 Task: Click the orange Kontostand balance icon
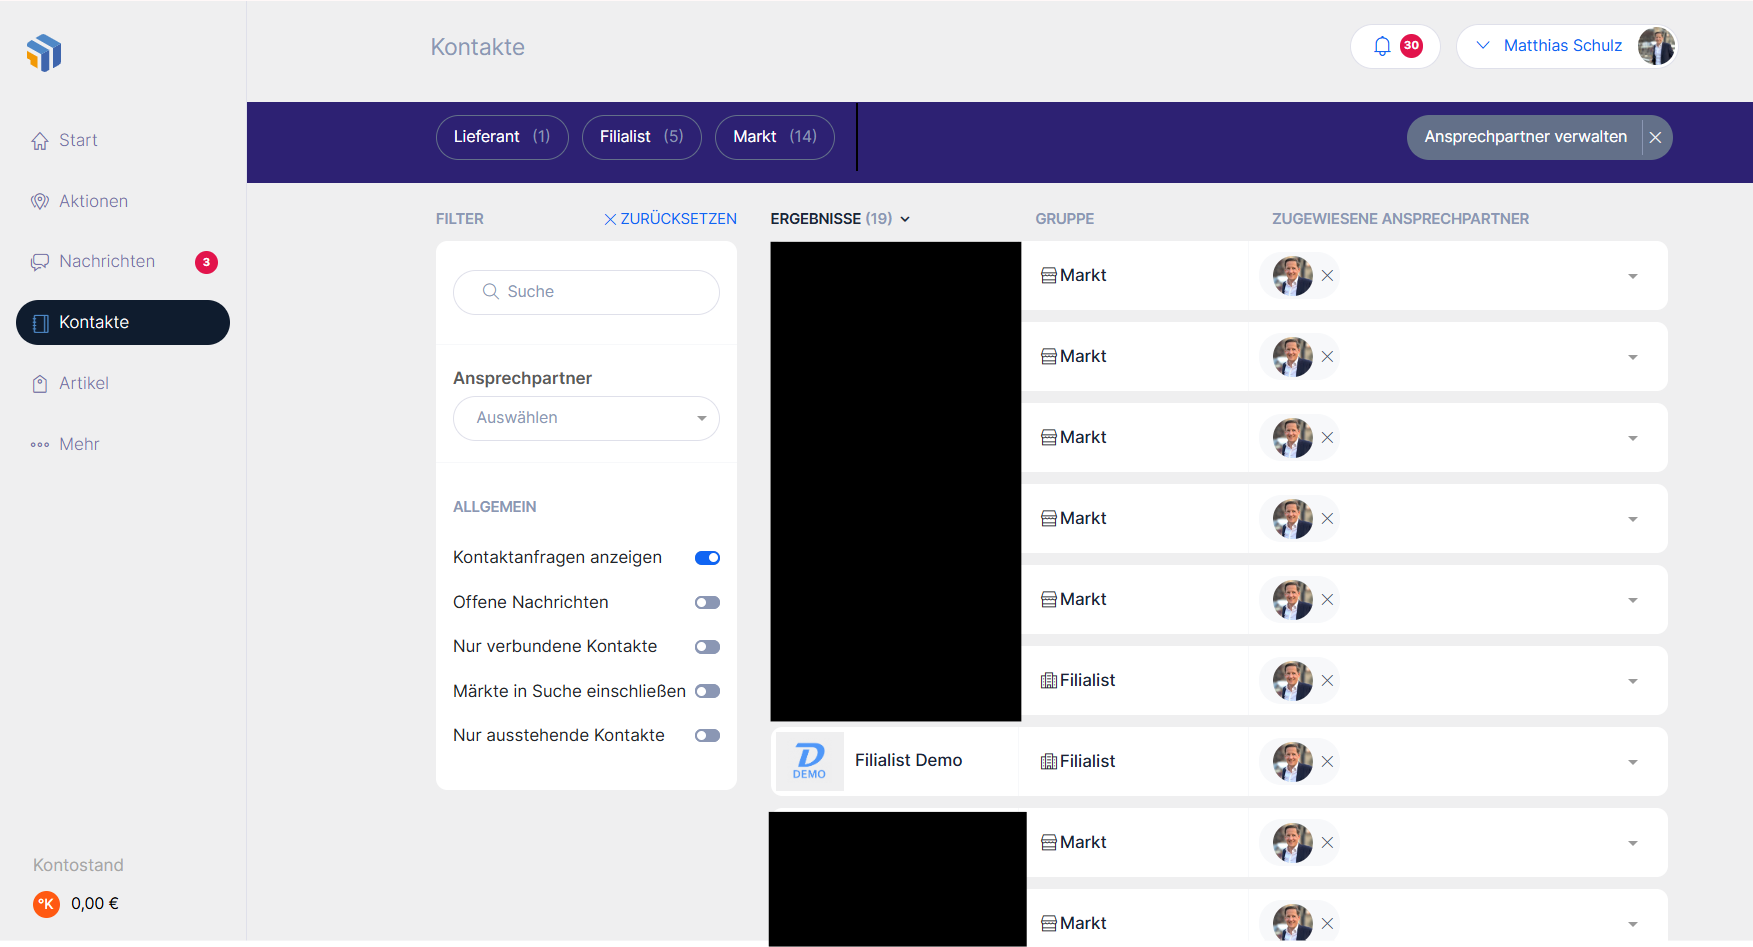click(46, 904)
